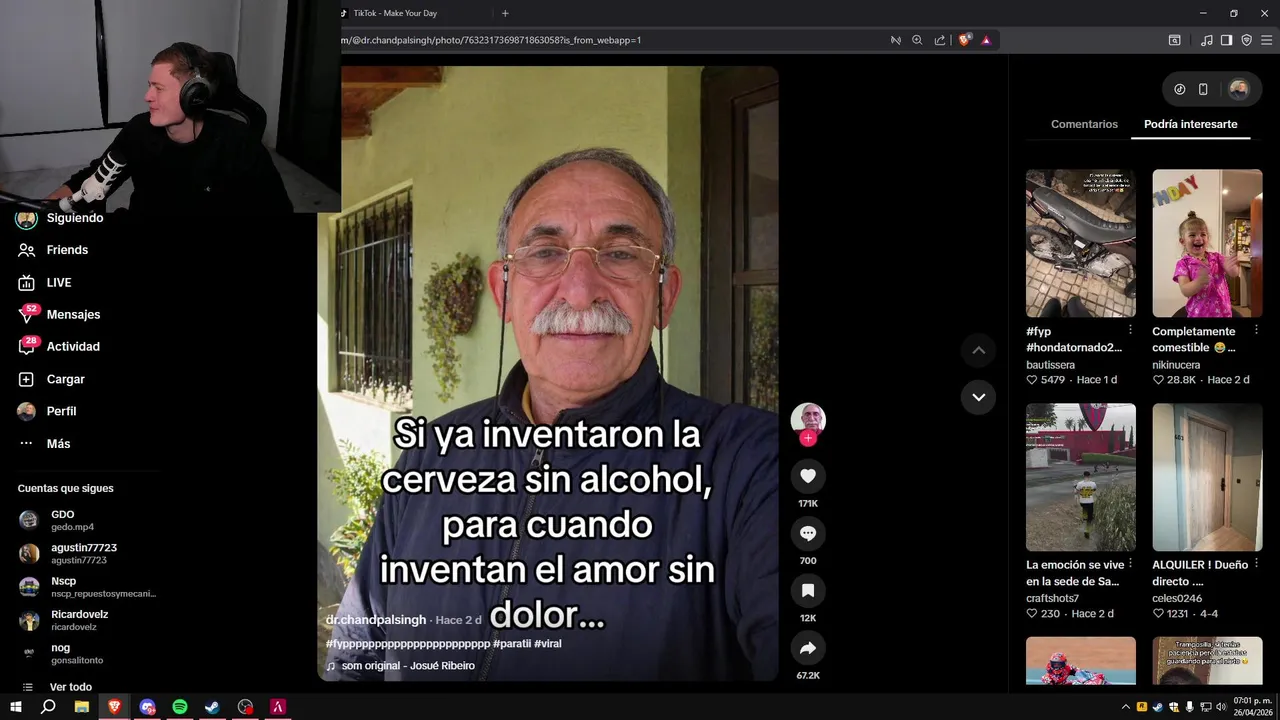
Task: Toggle the browser sidebar panel
Action: [x=1226, y=40]
